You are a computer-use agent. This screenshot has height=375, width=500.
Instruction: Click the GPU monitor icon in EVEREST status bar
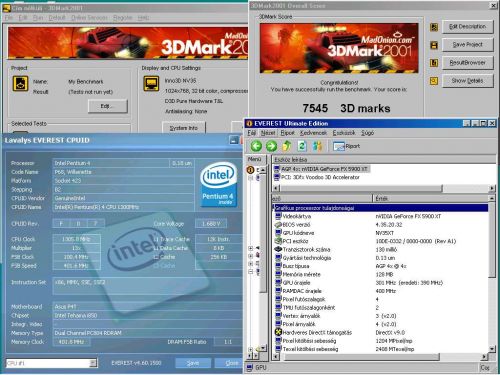250,367
